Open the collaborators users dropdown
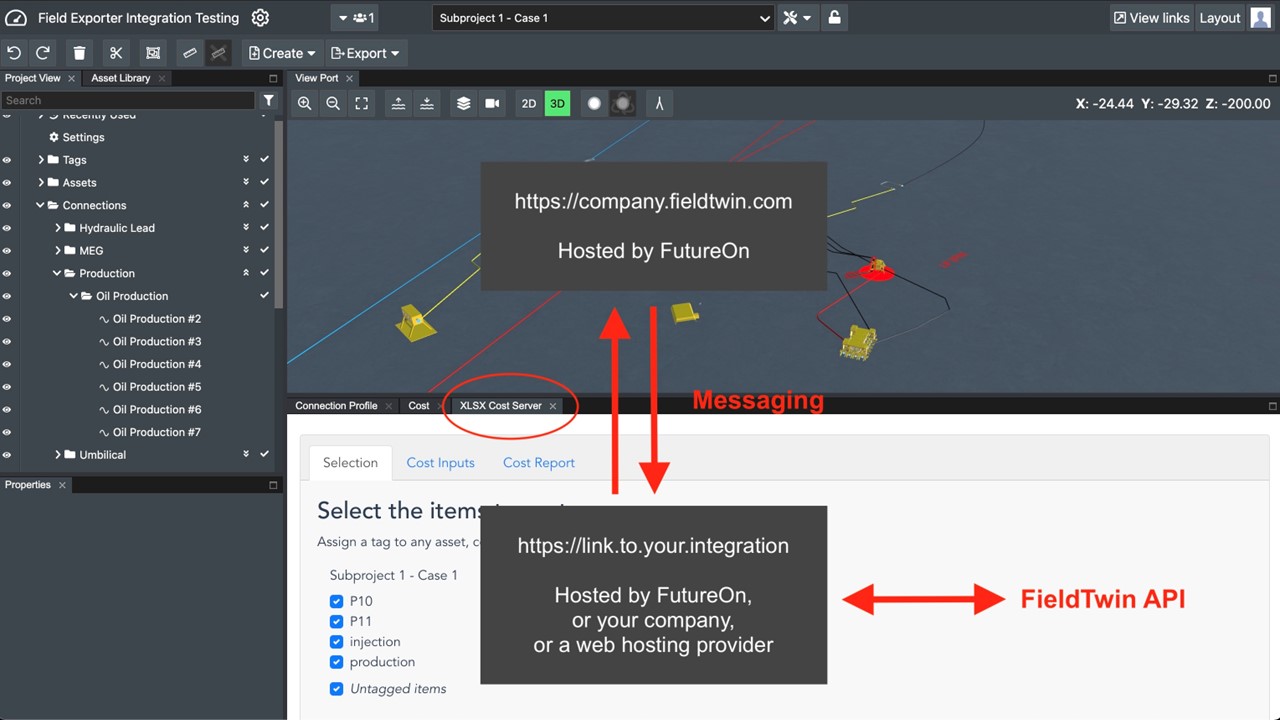This screenshot has width=1280, height=720. 356,18
